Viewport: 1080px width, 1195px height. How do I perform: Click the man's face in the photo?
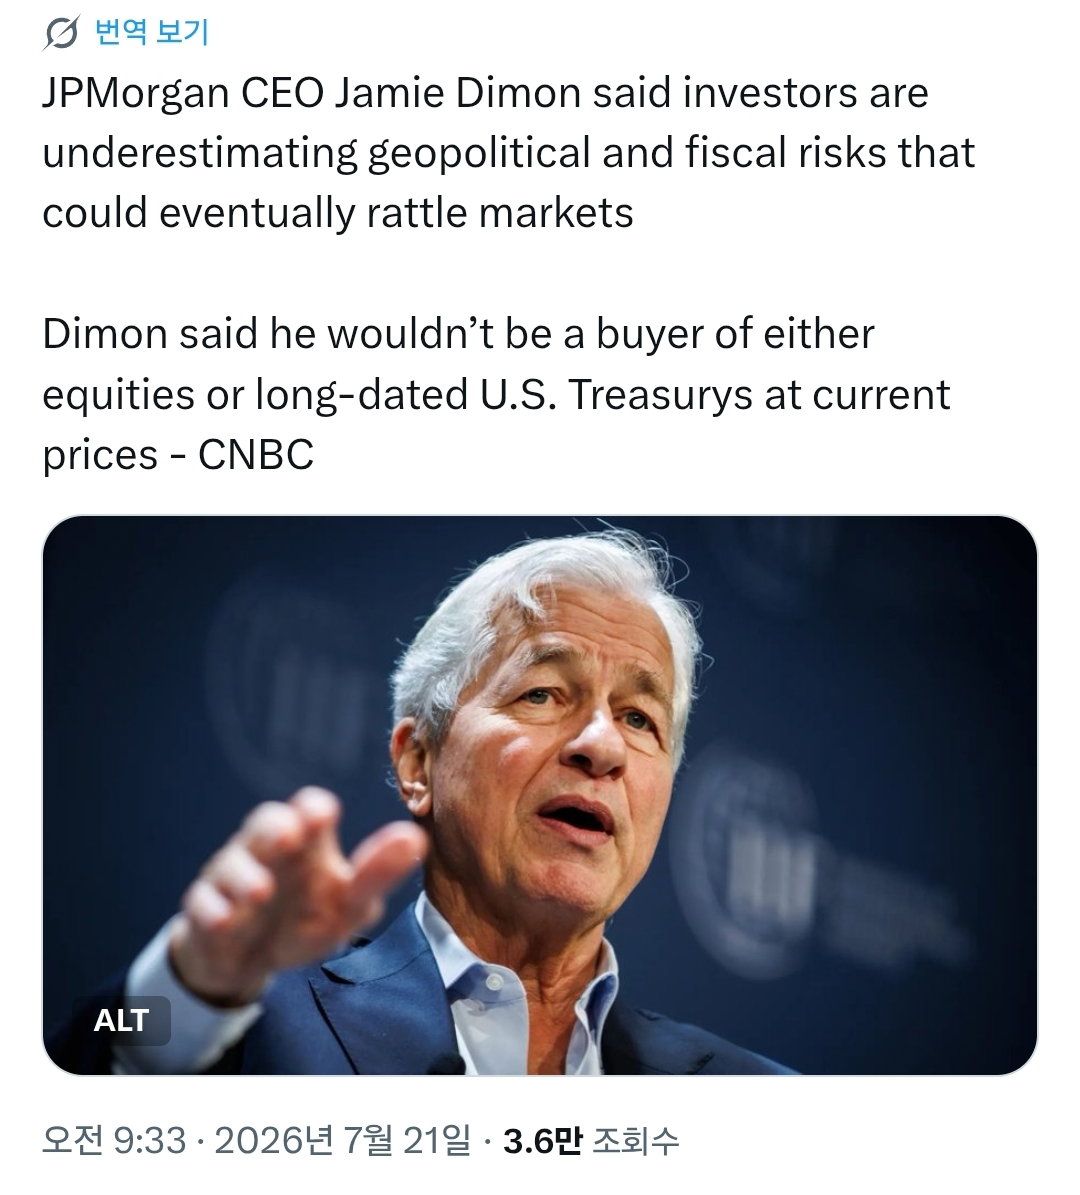[556, 754]
